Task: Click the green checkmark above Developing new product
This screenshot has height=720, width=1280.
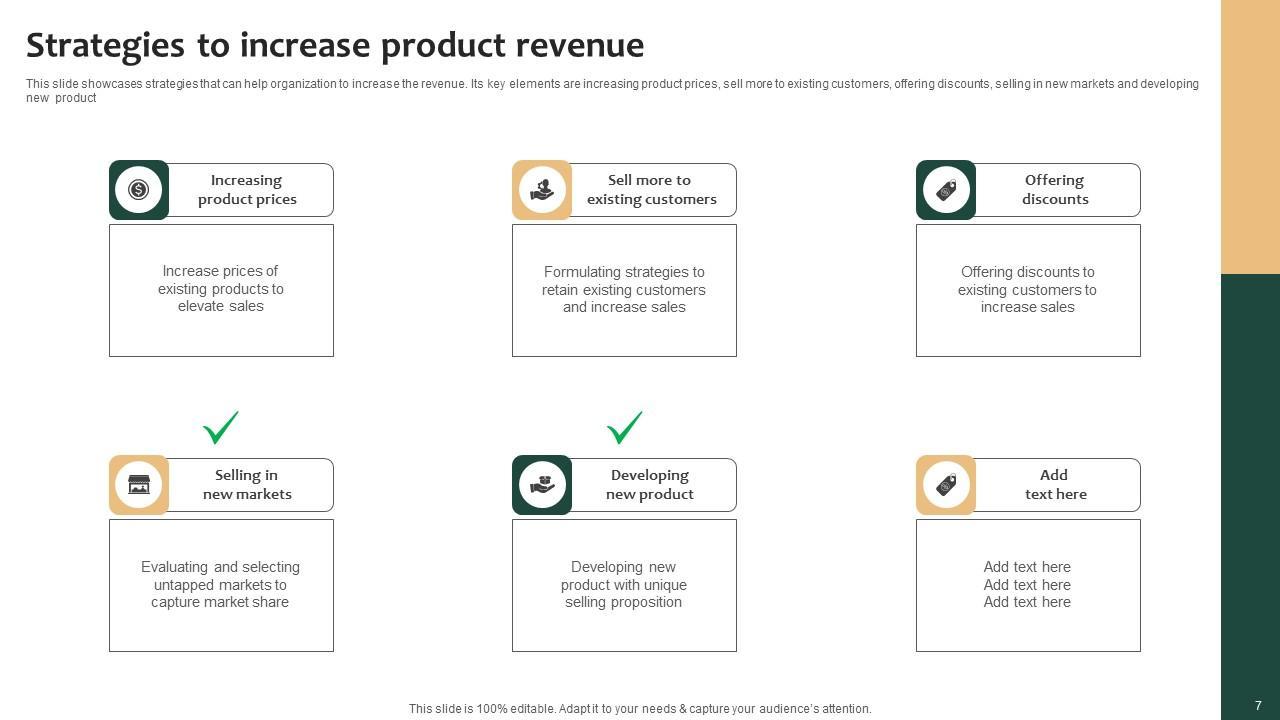Action: click(625, 427)
